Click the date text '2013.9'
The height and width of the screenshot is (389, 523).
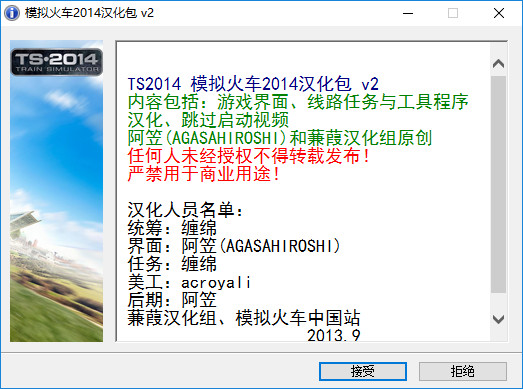point(334,335)
